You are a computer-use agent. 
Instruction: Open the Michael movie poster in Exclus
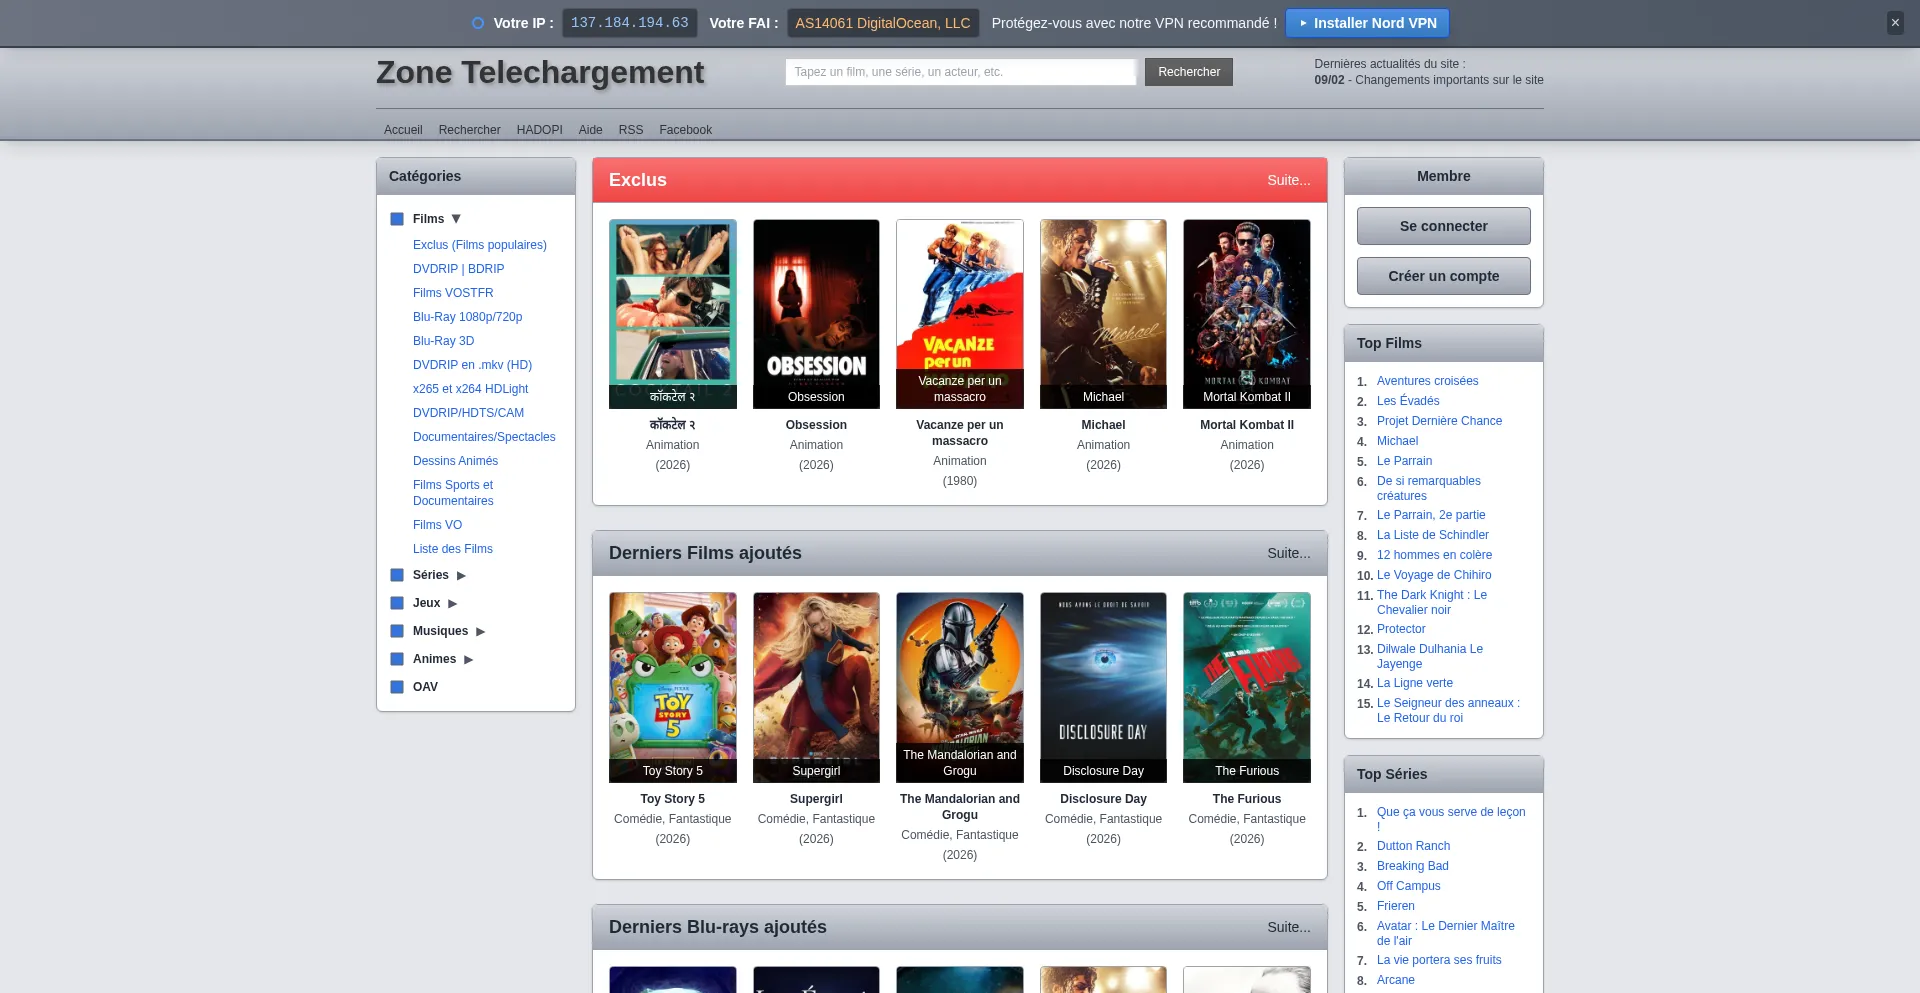pyautogui.click(x=1103, y=314)
